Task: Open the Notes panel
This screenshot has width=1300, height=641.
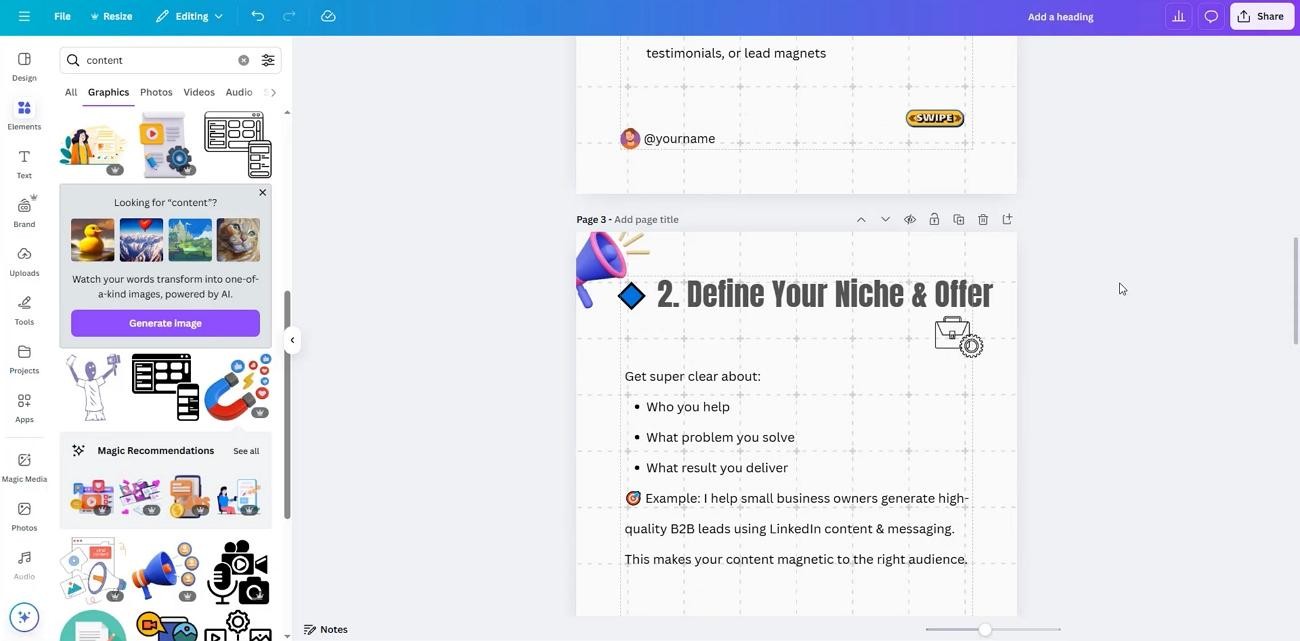Action: (326, 629)
